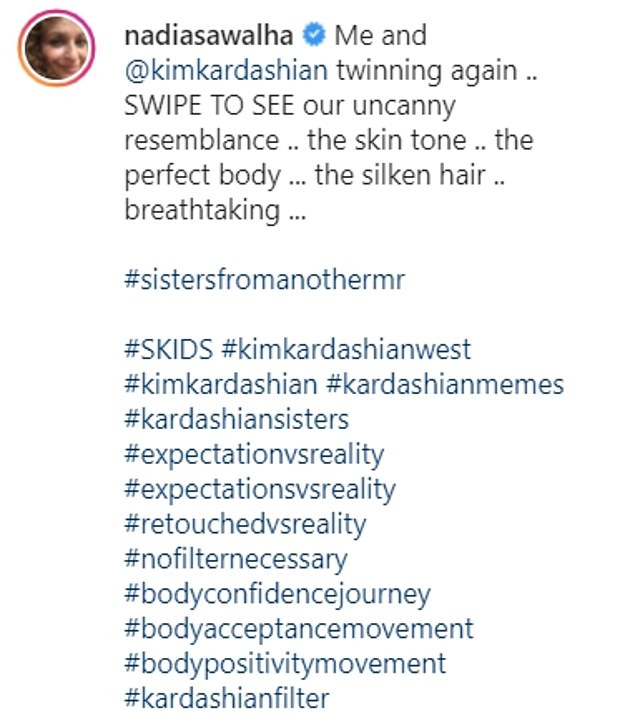Open the @kimkardashian mention
Image resolution: width=630 pixels, height=718 pixels.
pos(226,71)
